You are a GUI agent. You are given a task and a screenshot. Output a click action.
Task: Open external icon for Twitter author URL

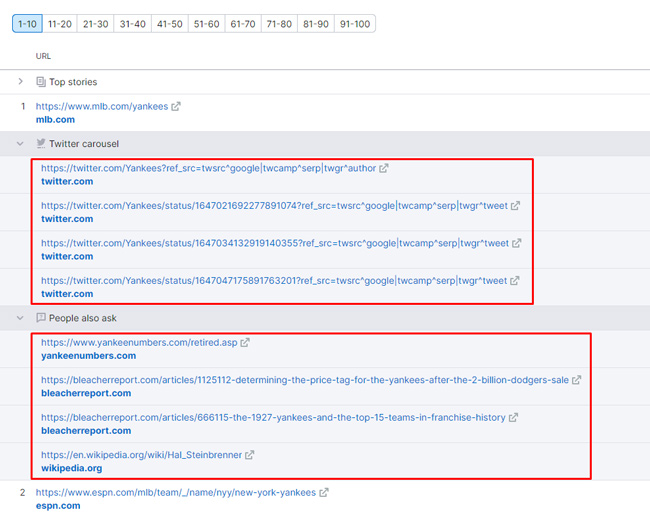click(x=384, y=168)
